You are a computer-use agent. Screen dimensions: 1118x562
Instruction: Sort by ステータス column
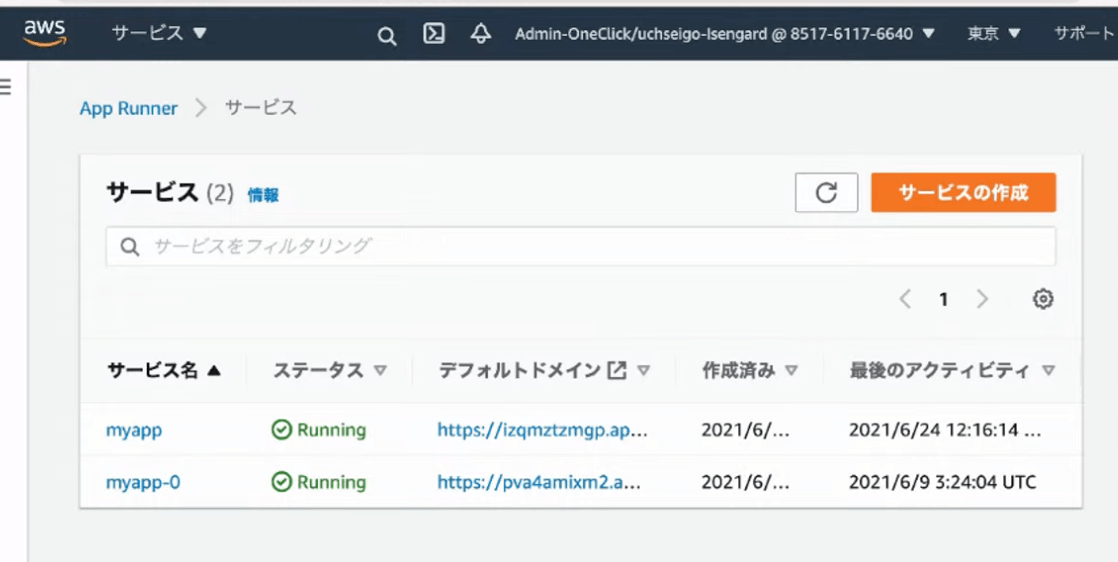click(330, 370)
